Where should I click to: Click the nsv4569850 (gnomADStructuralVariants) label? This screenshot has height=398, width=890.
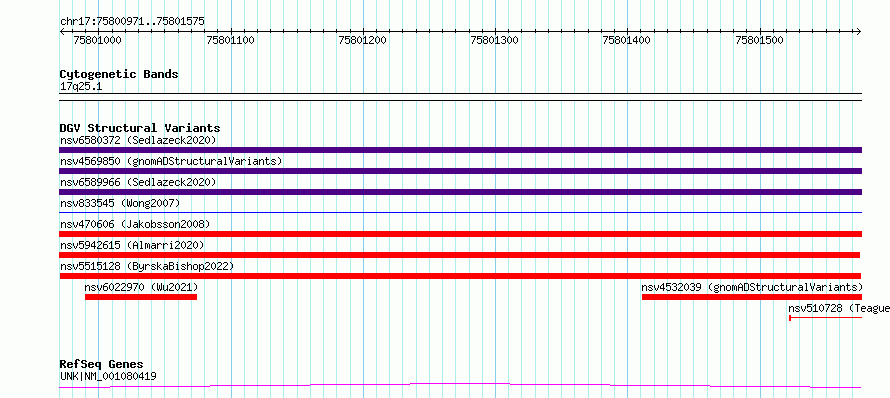point(171,161)
